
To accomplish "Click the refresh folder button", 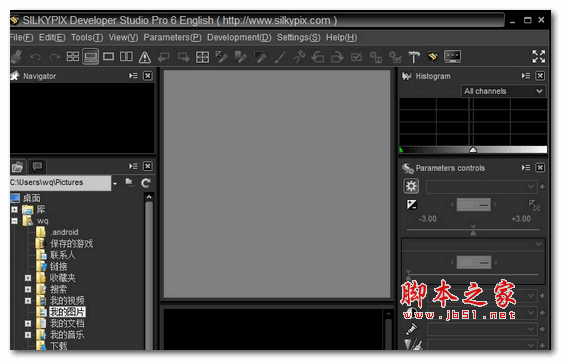I will click(146, 183).
